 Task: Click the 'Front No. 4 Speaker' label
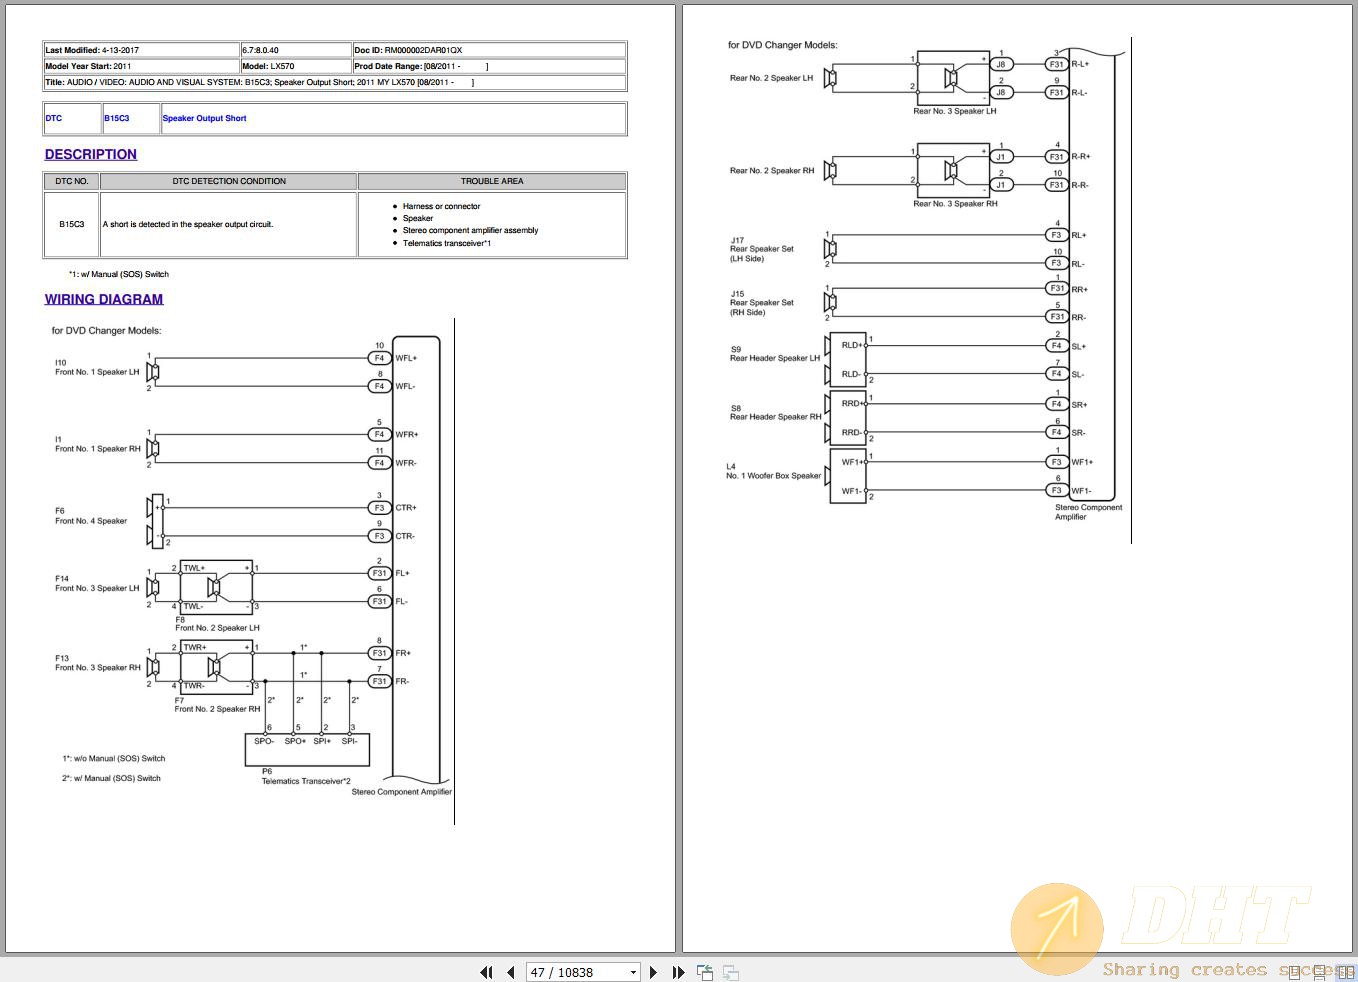[91, 521]
